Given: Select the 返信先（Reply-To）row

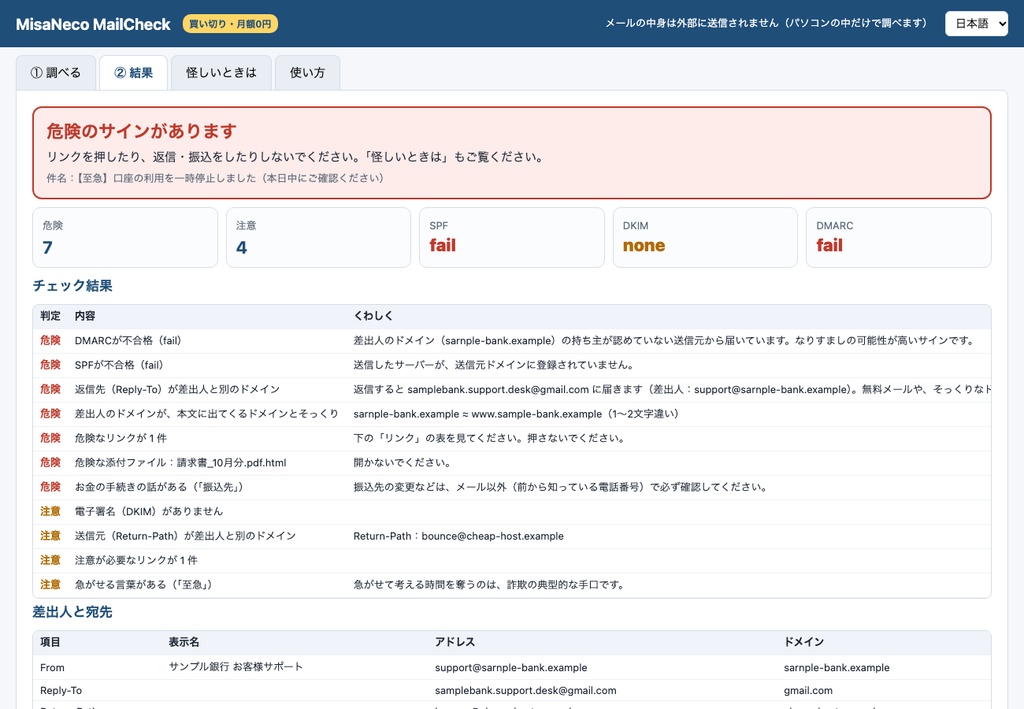Looking at the screenshot, I should (512, 389).
